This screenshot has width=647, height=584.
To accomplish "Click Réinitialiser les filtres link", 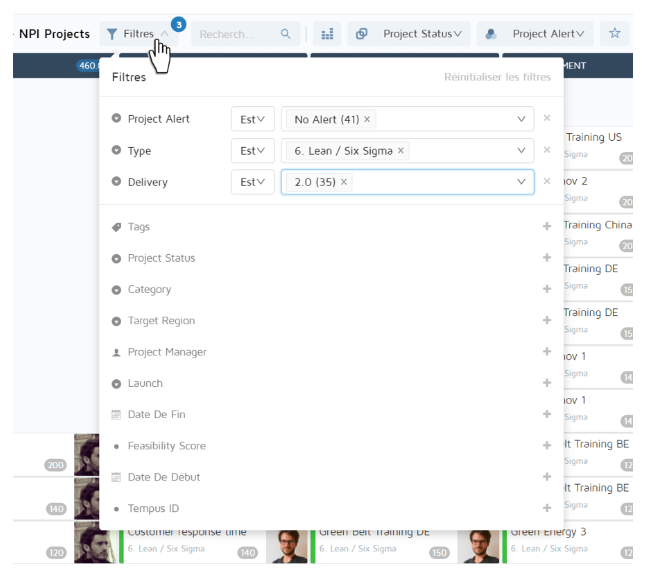I will [497, 77].
